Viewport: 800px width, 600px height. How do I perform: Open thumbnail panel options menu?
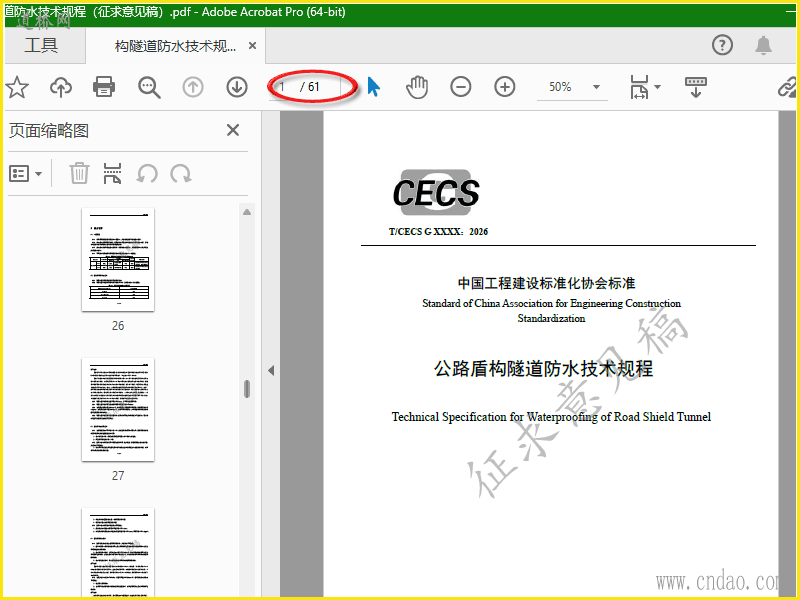(25, 174)
